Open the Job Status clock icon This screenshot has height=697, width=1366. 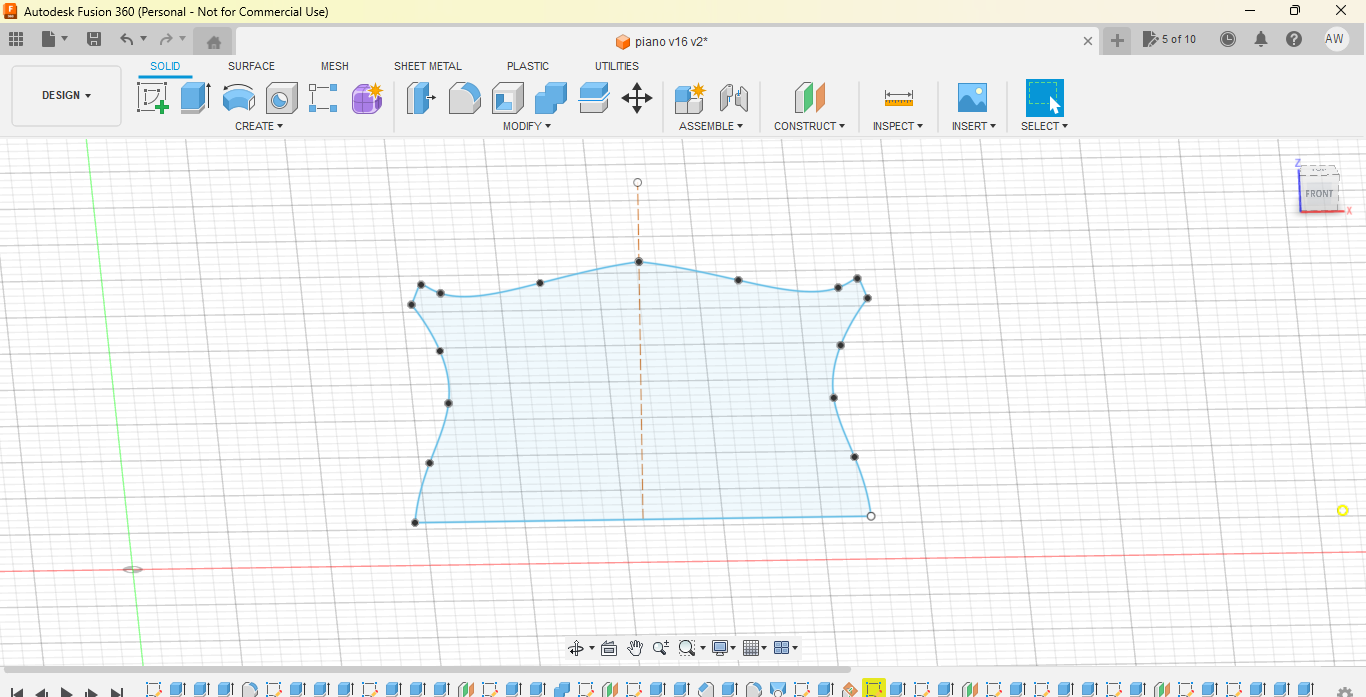click(x=1228, y=39)
